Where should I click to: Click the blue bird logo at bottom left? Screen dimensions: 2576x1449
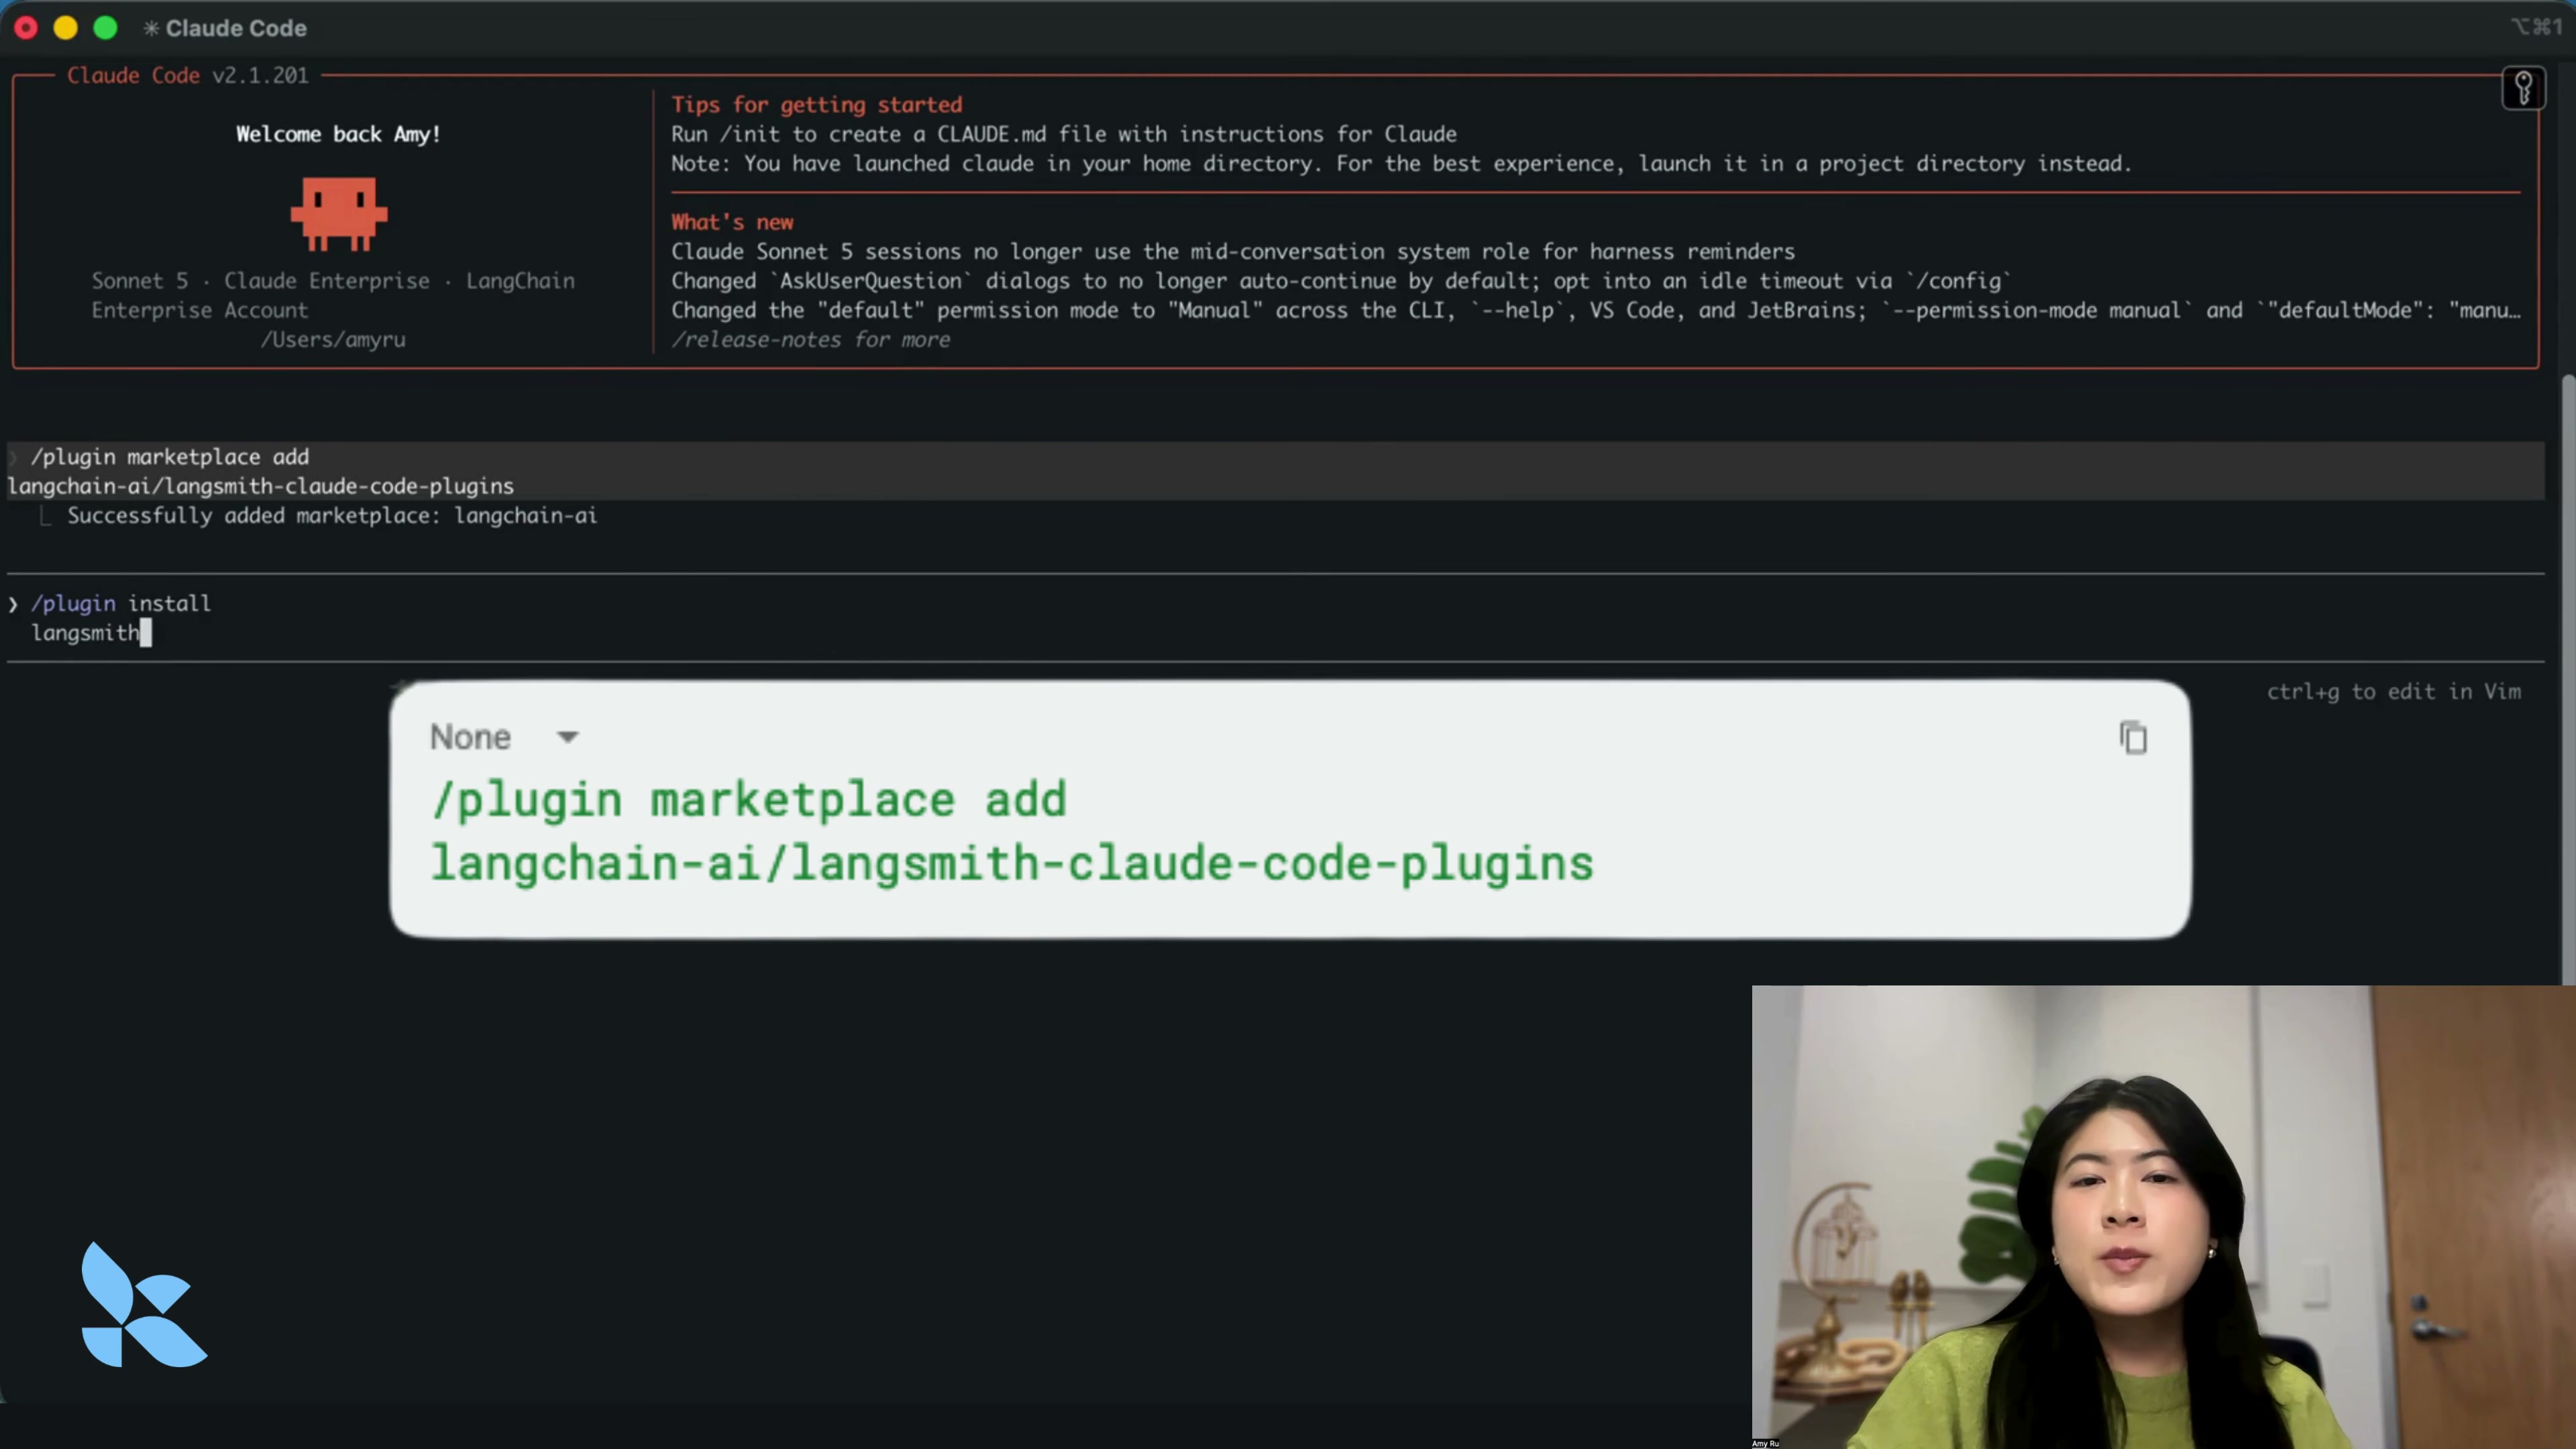coord(143,1304)
